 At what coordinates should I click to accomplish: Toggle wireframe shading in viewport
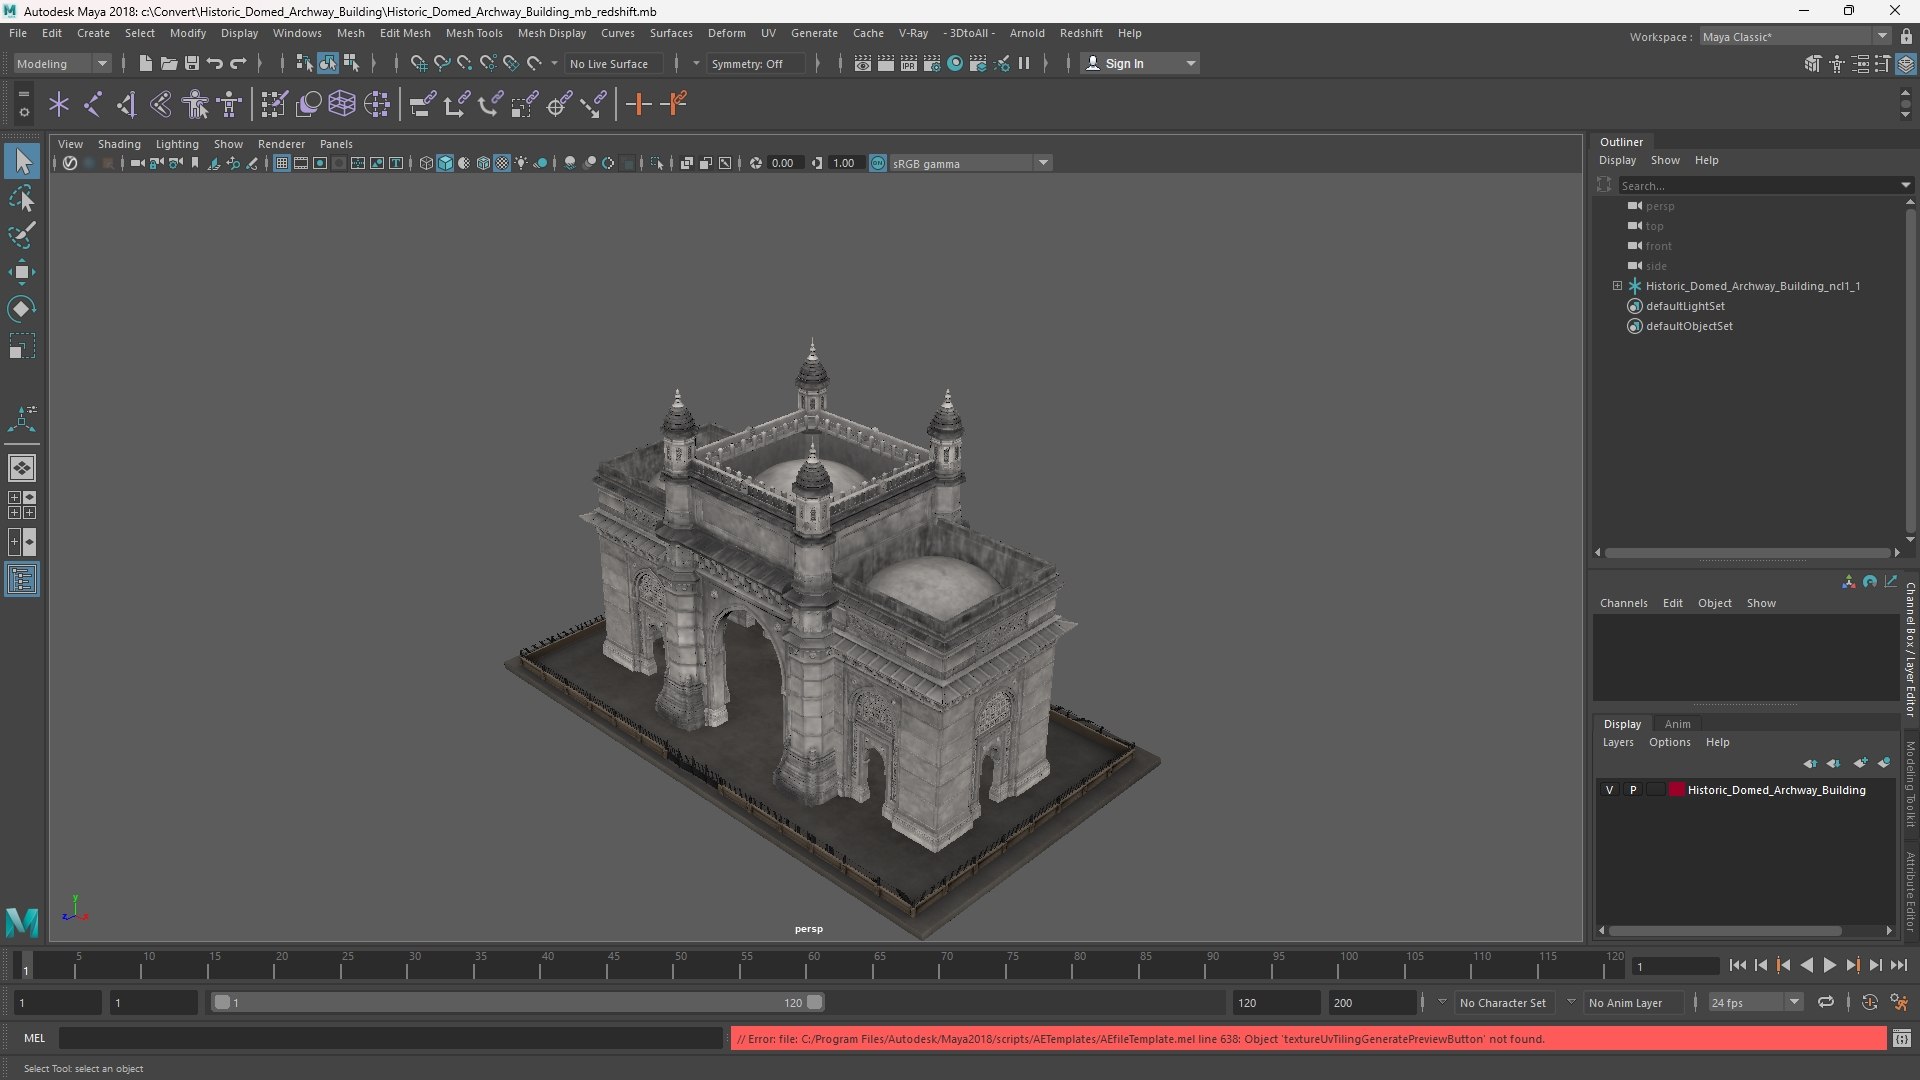click(x=426, y=163)
